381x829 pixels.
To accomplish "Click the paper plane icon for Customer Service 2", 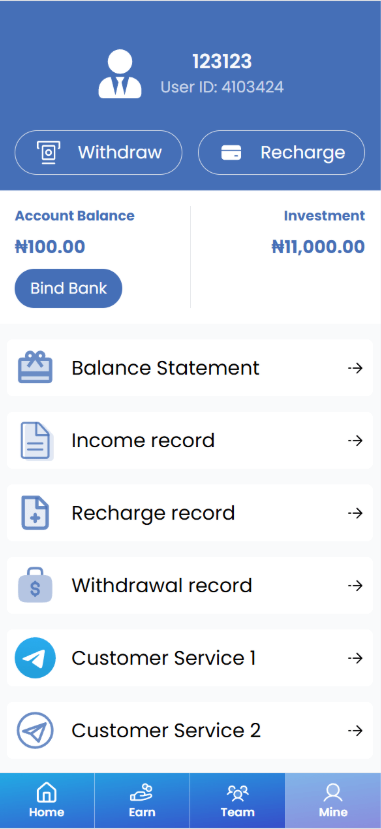I will [x=35, y=730].
